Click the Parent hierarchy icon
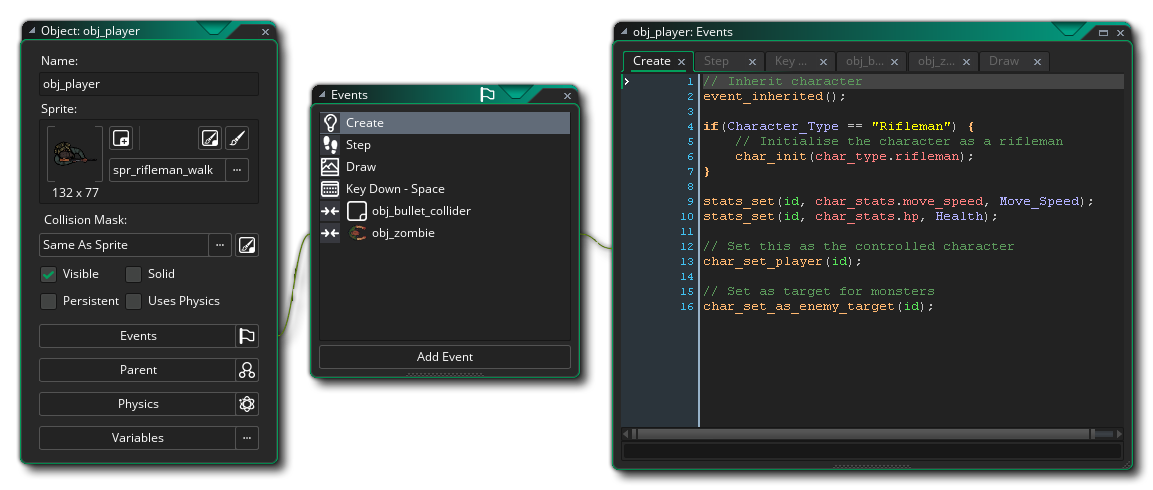 pyautogui.click(x=247, y=370)
